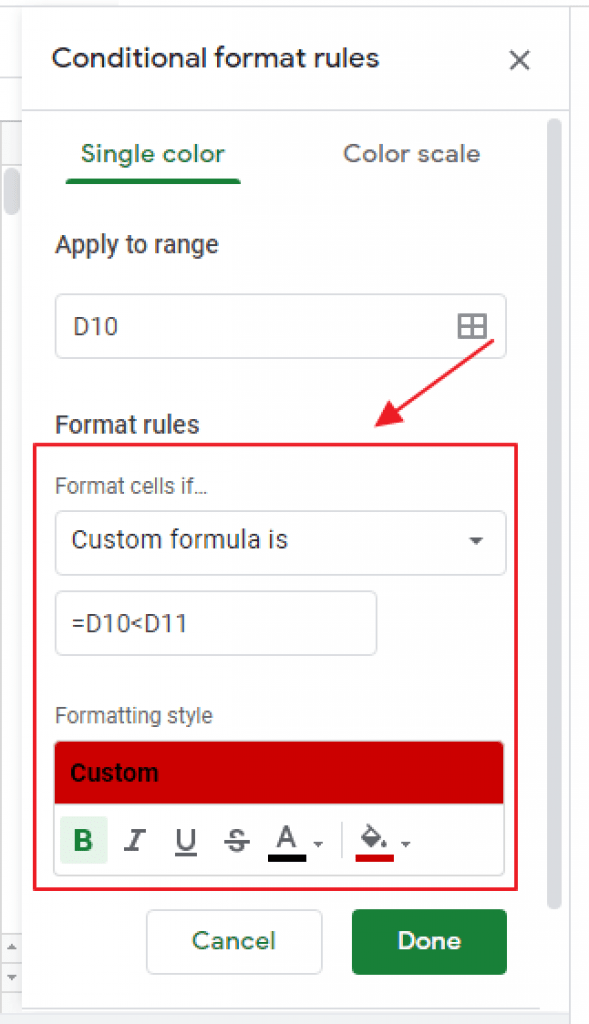The image size is (589, 1024).
Task: Apply strikethrough formatting
Action: tap(236, 840)
